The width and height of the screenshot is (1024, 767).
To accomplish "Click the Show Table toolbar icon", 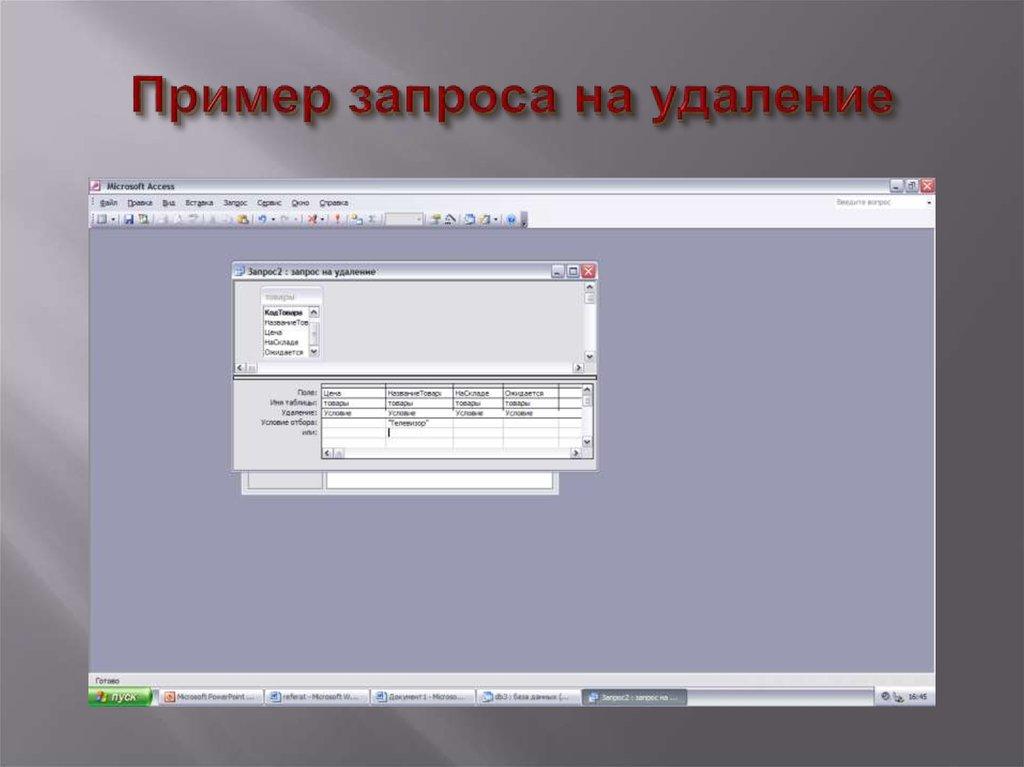I will (x=353, y=217).
